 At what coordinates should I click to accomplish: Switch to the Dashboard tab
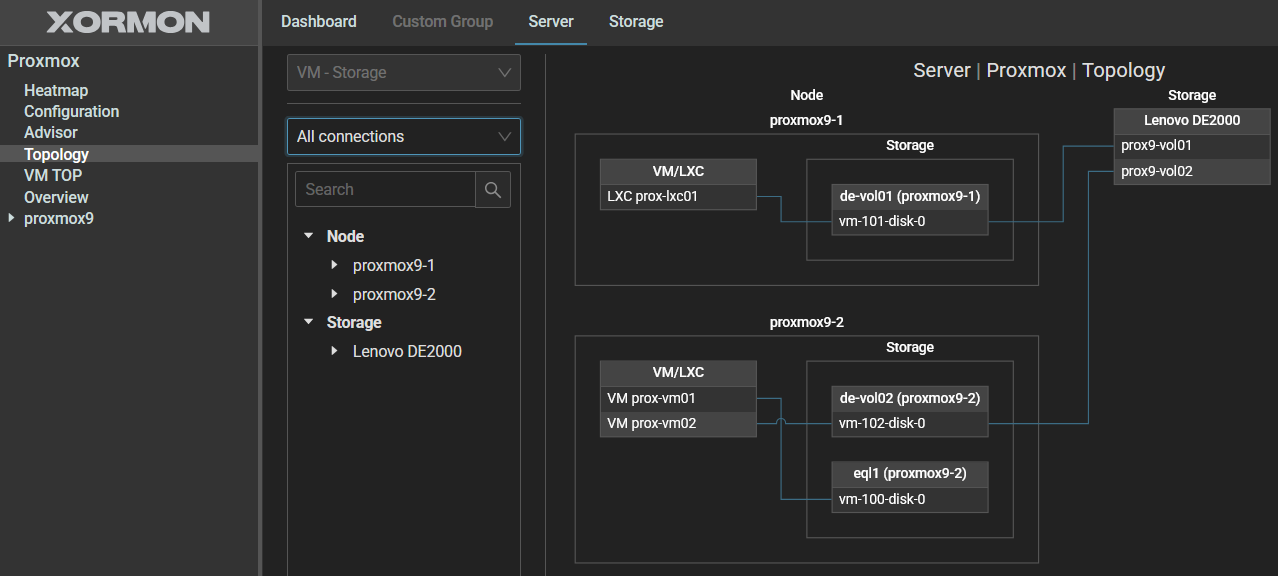318,22
